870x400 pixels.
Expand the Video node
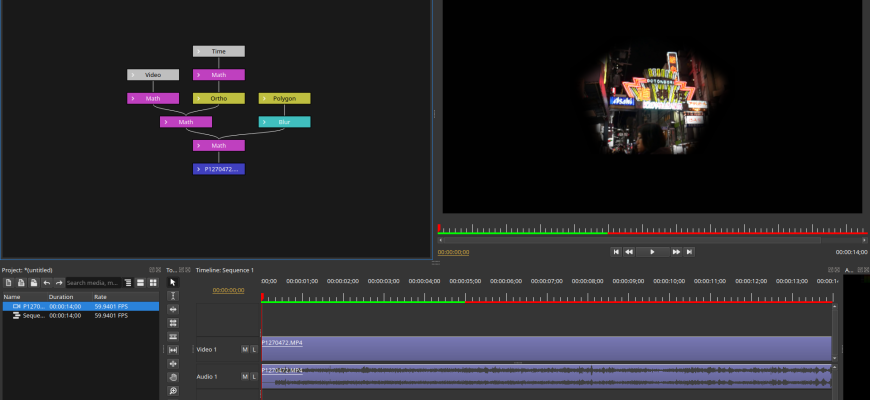pyautogui.click(x=133, y=75)
